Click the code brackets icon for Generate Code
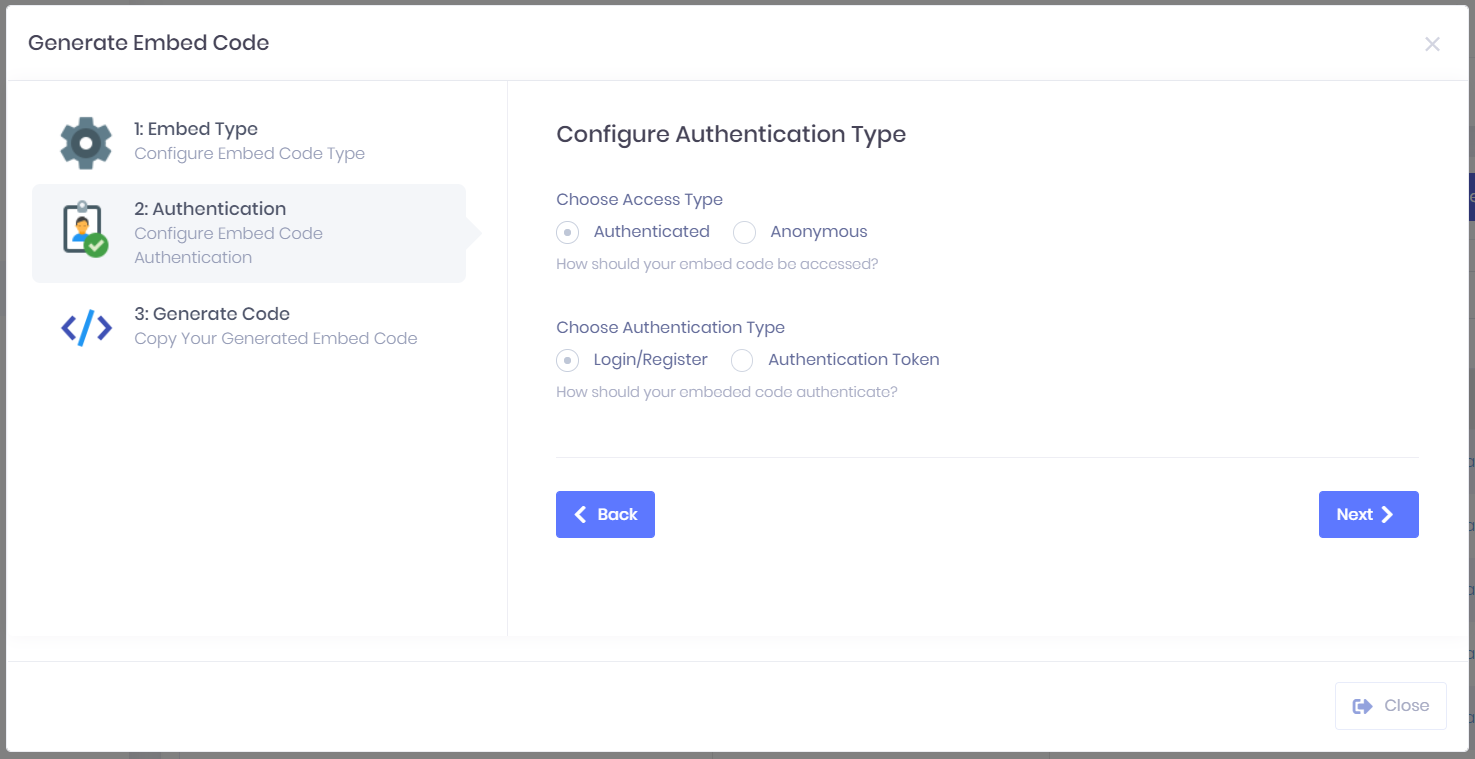The height and width of the screenshot is (759, 1475). click(86, 327)
